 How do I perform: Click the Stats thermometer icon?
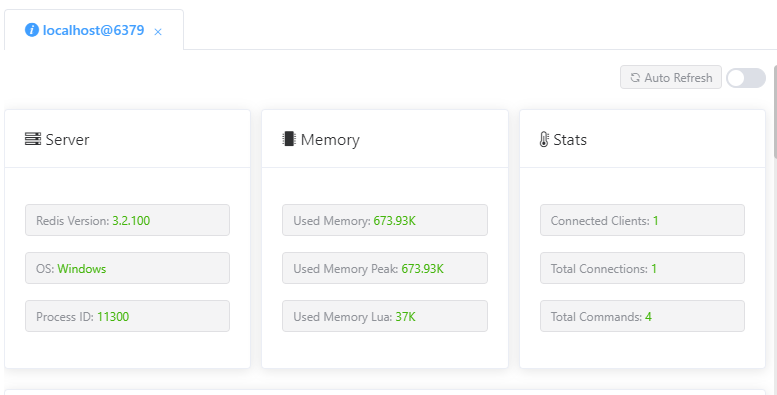[544, 139]
